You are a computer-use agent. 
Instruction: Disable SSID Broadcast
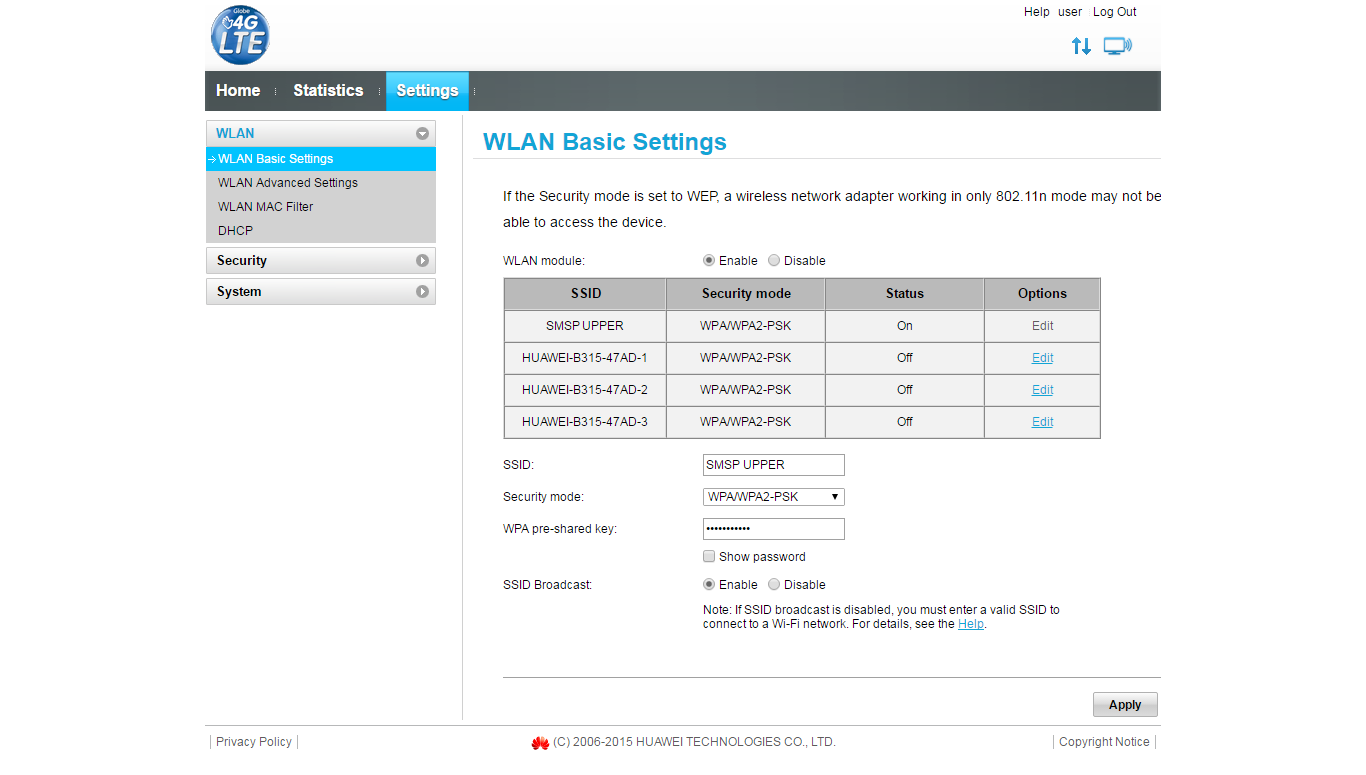pyautogui.click(x=773, y=584)
